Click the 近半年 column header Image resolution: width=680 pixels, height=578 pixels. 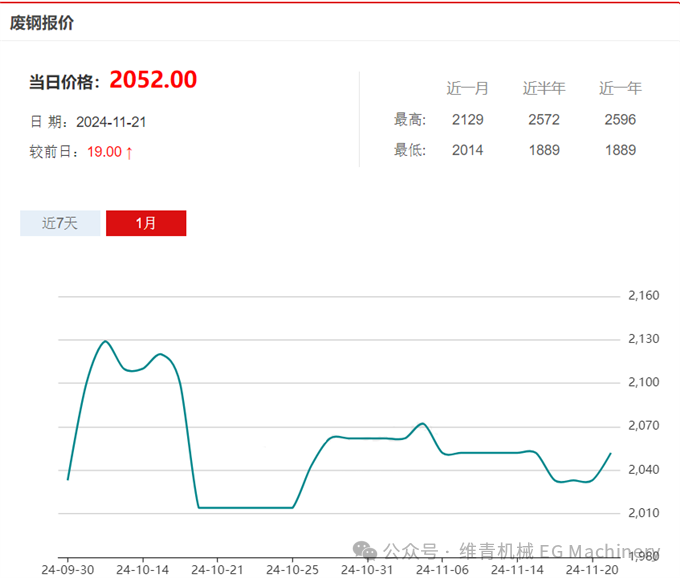click(x=544, y=88)
